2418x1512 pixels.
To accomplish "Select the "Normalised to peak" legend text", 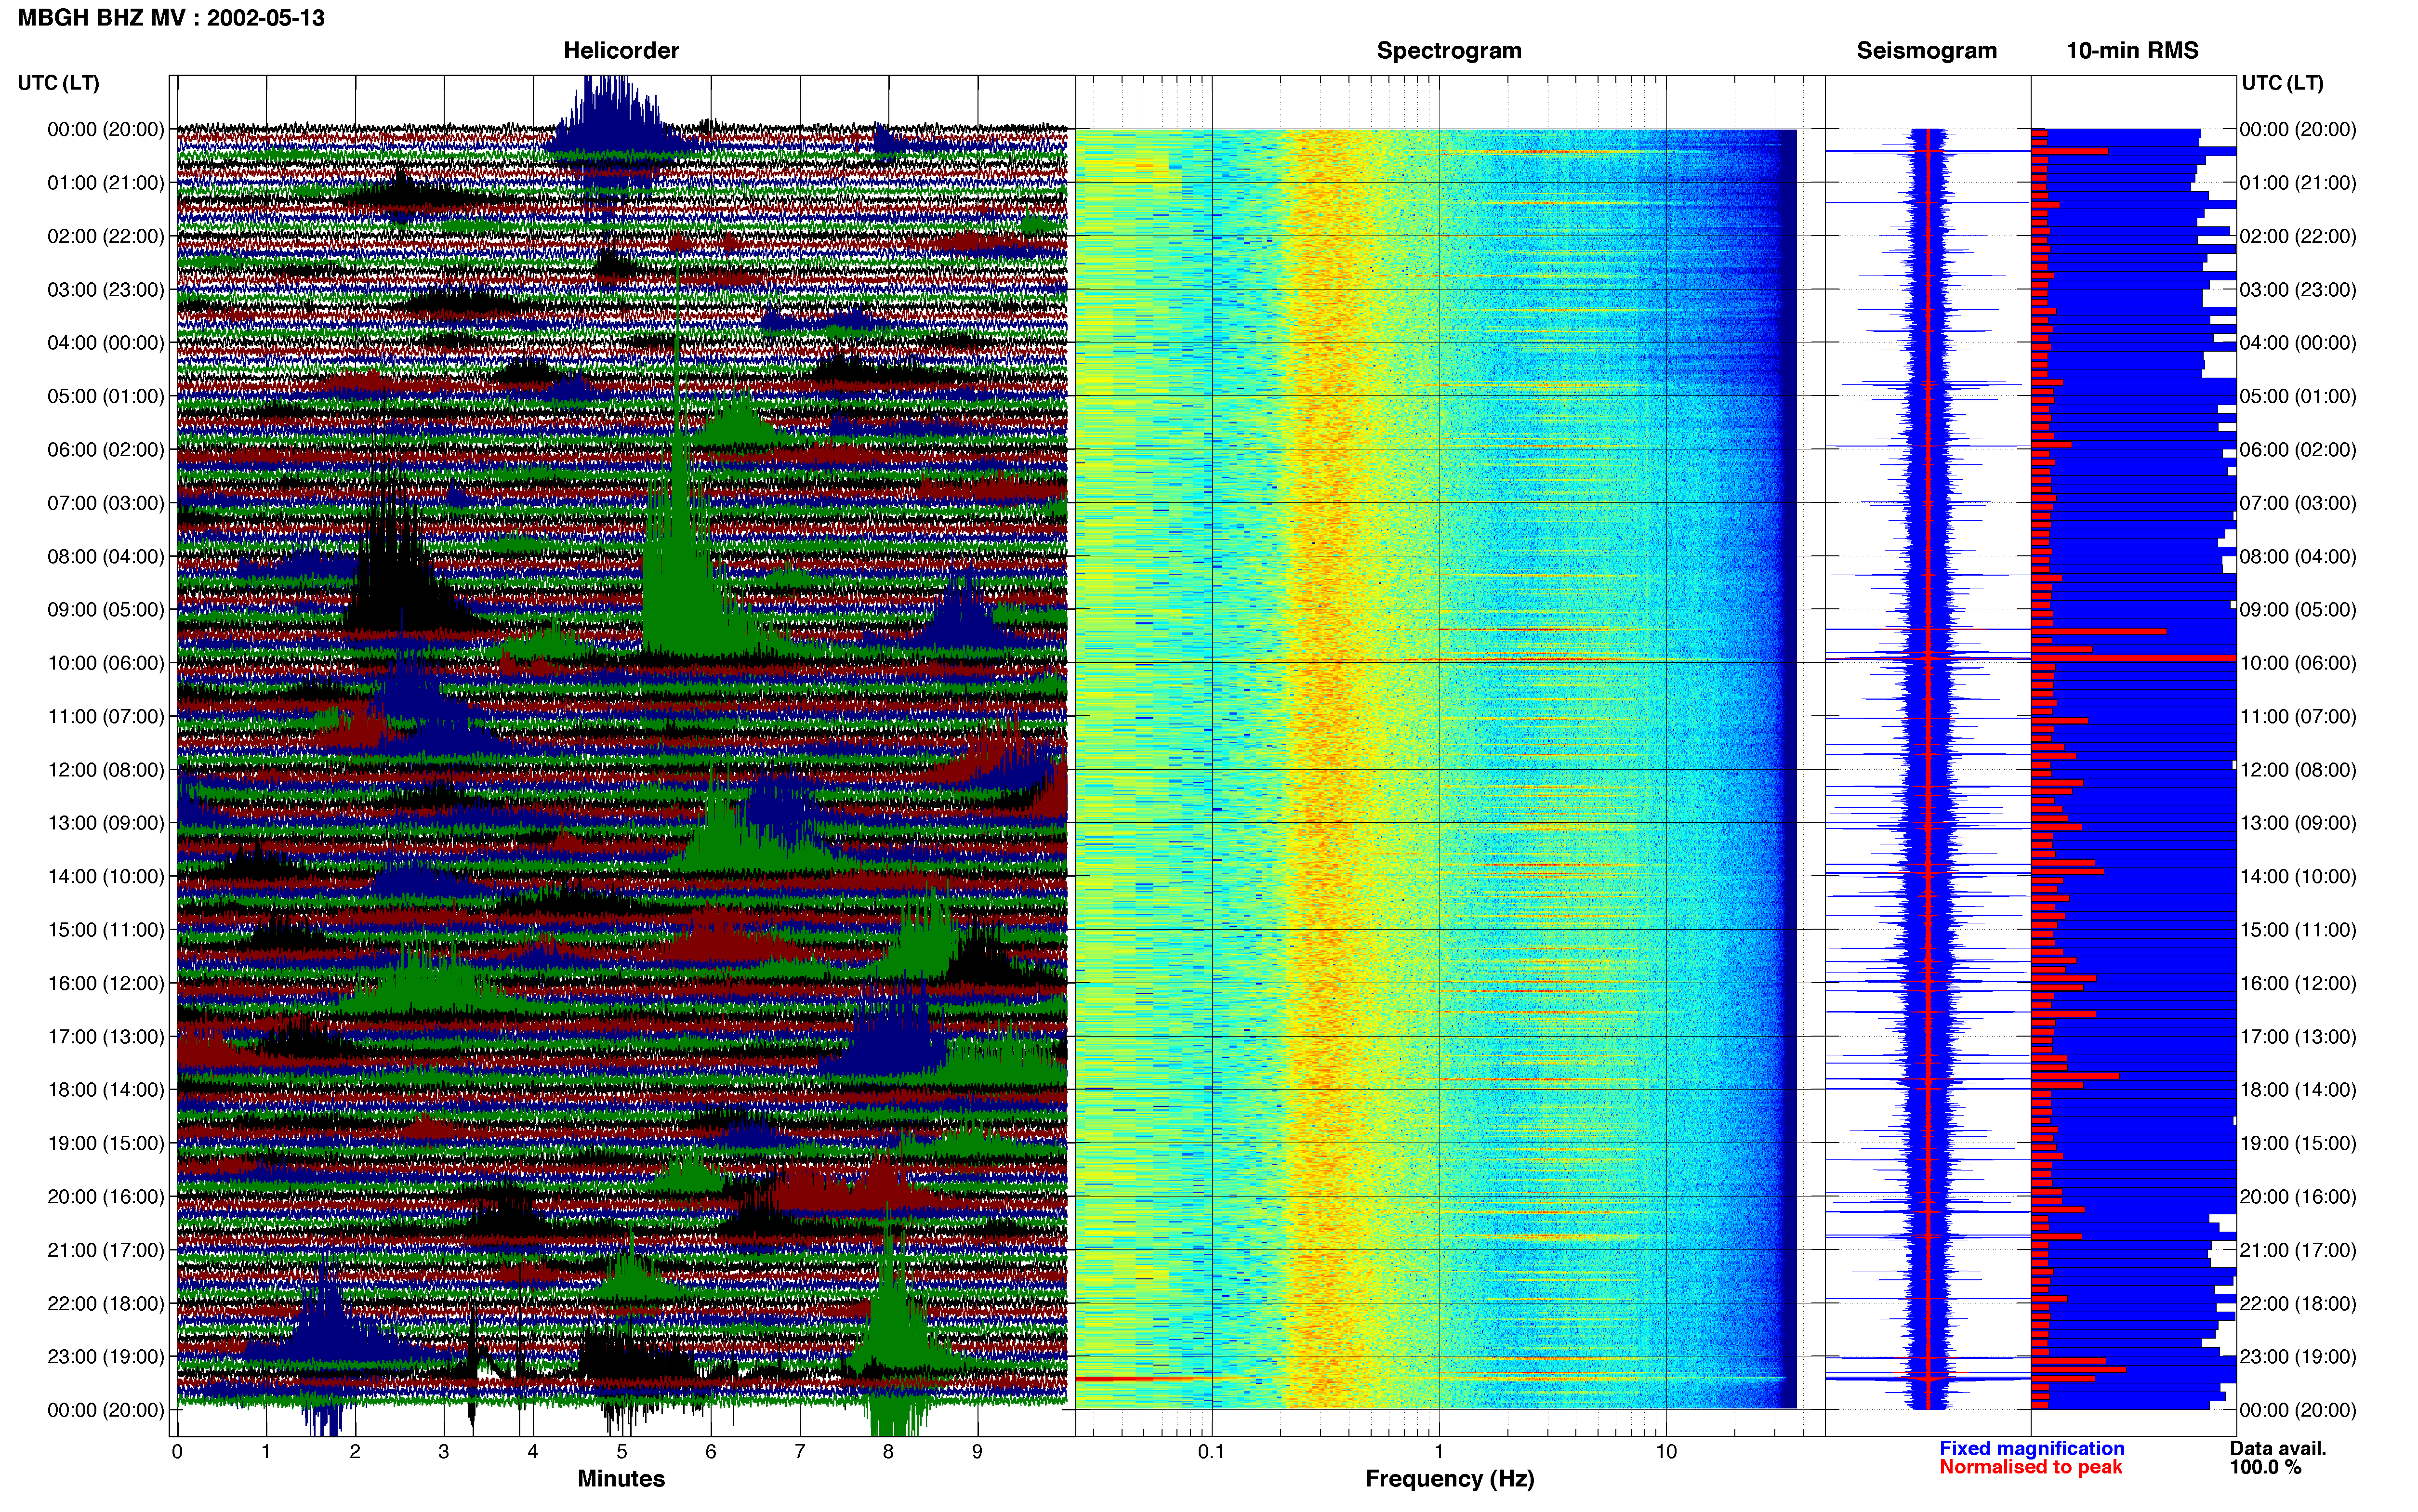I will click(2030, 1467).
